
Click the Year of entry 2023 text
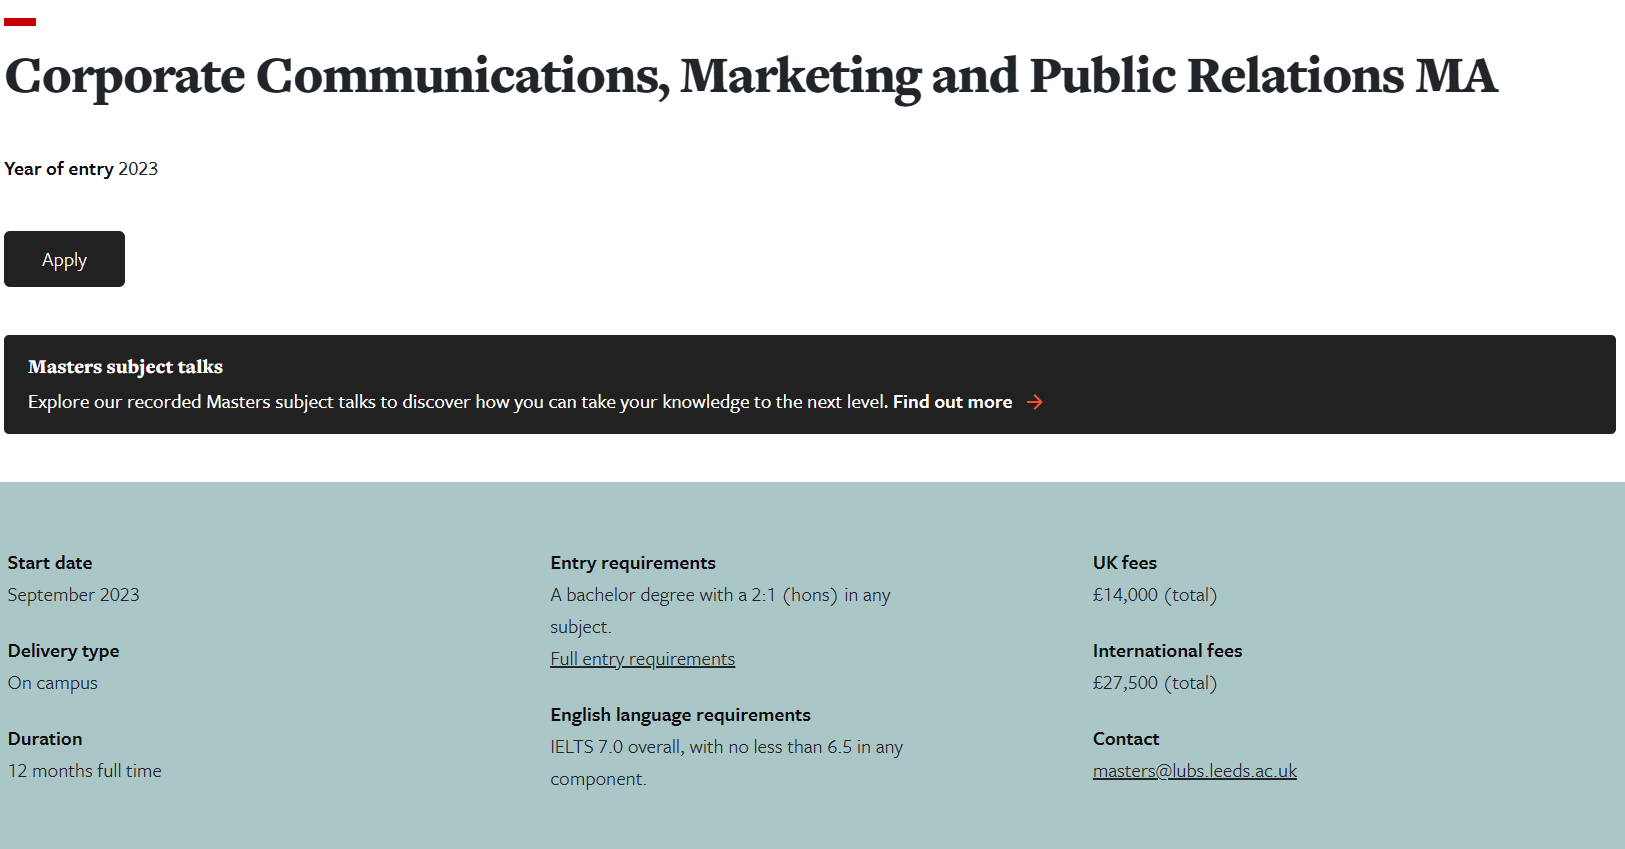click(81, 169)
